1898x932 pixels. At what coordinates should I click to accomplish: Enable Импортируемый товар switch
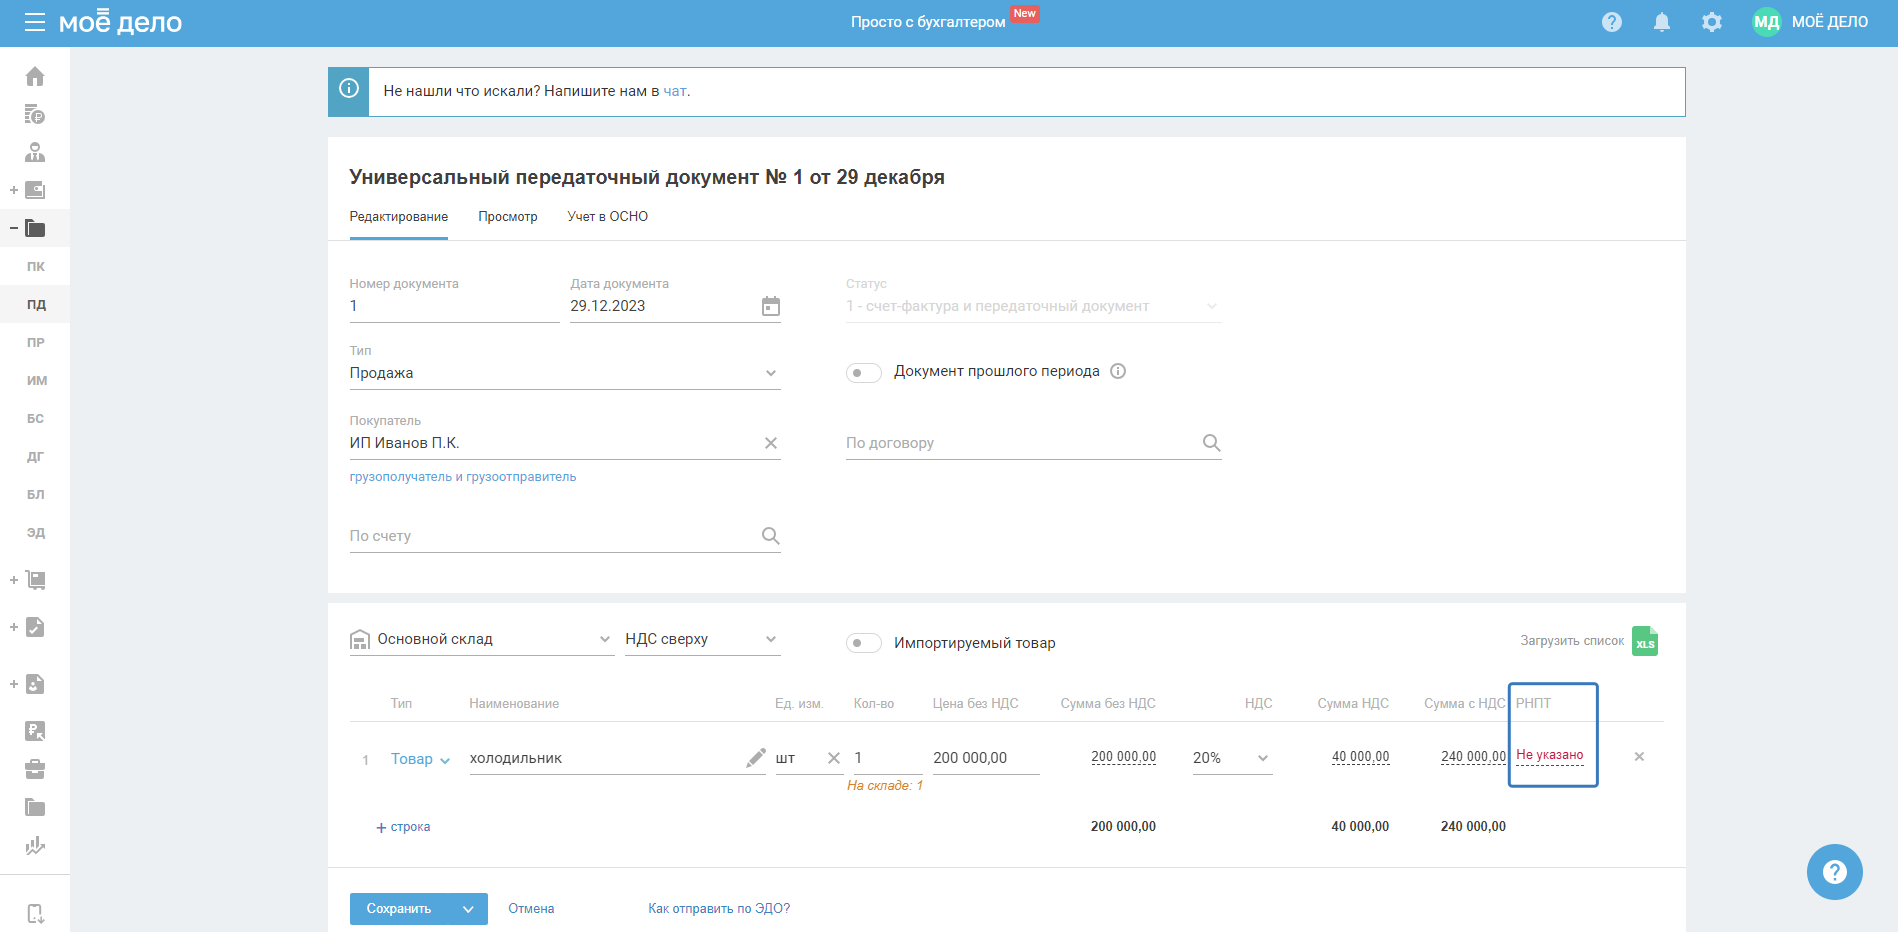863,643
